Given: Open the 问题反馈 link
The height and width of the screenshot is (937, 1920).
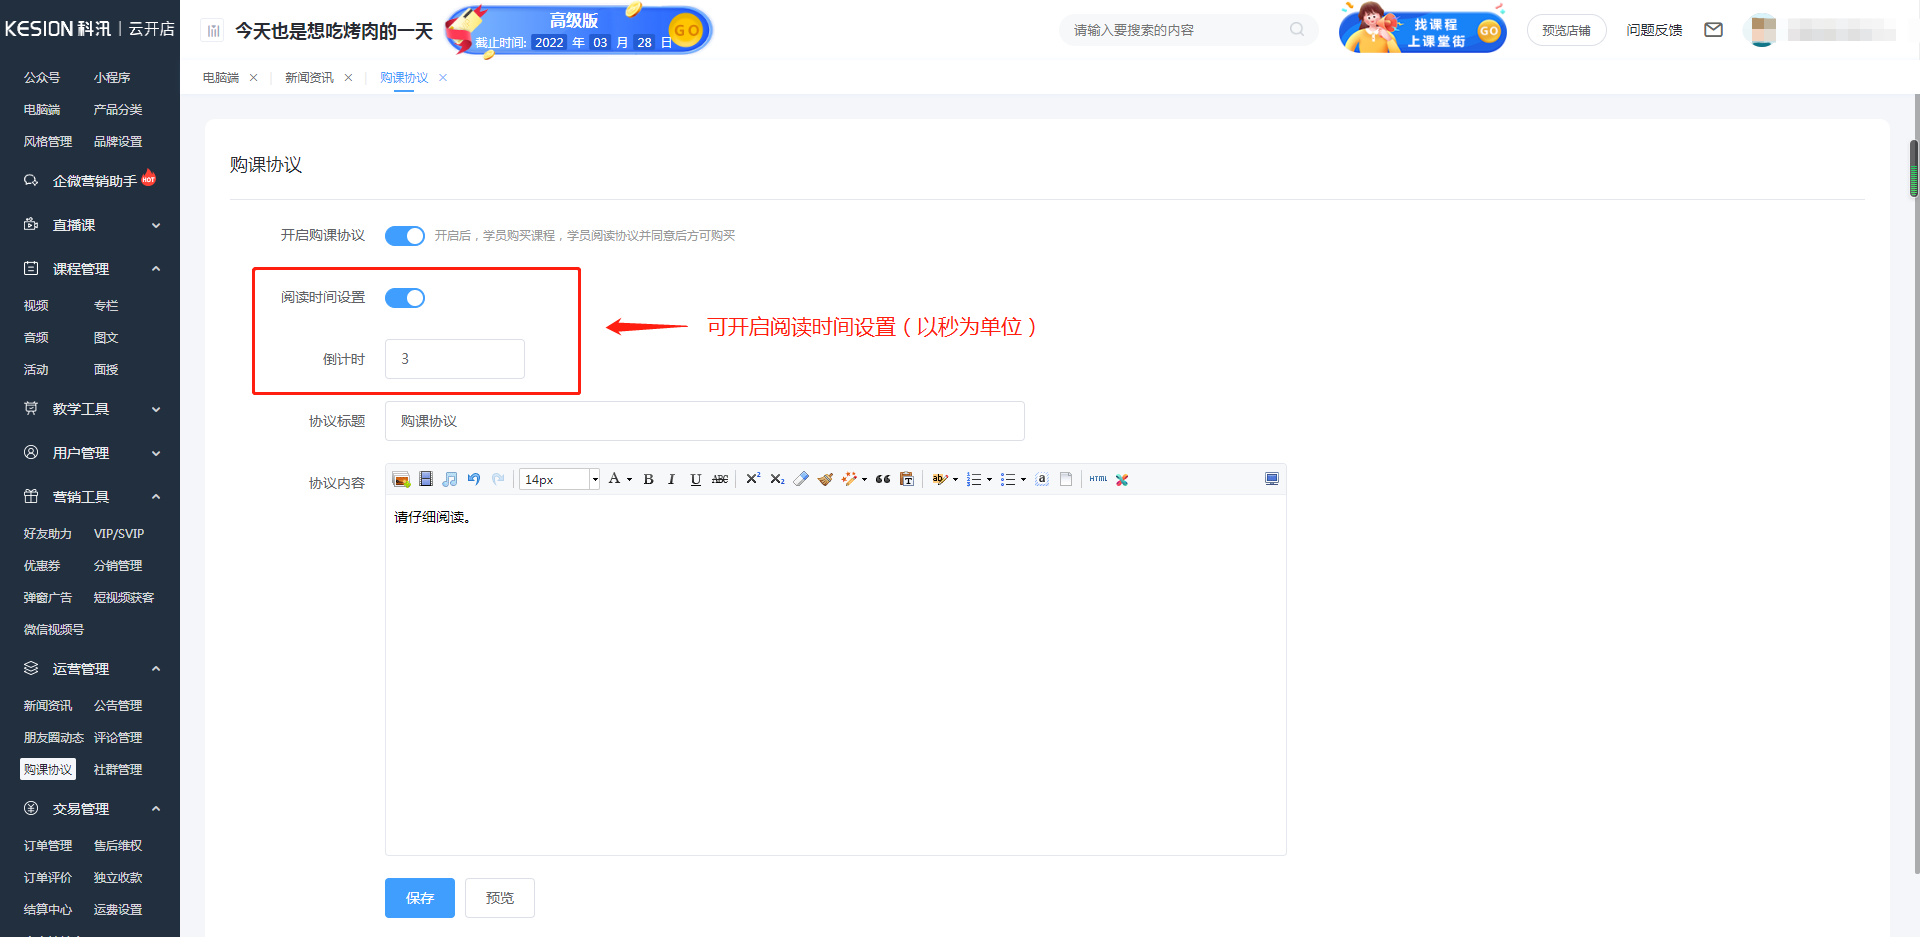Looking at the screenshot, I should [1654, 30].
